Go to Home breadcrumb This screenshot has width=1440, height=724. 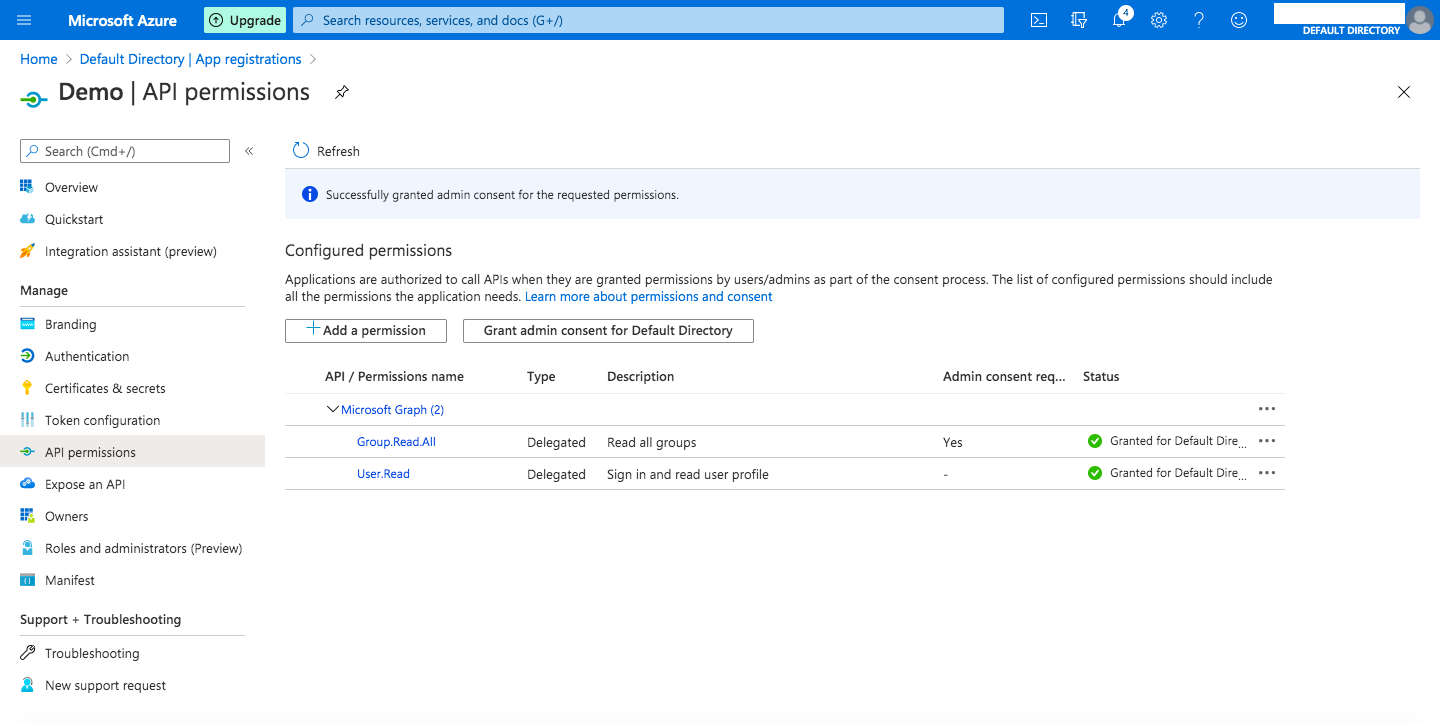[x=38, y=59]
